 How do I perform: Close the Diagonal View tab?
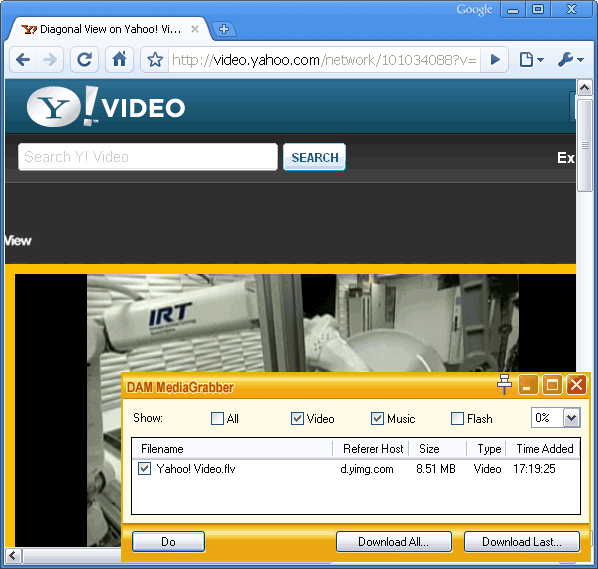[x=195, y=29]
